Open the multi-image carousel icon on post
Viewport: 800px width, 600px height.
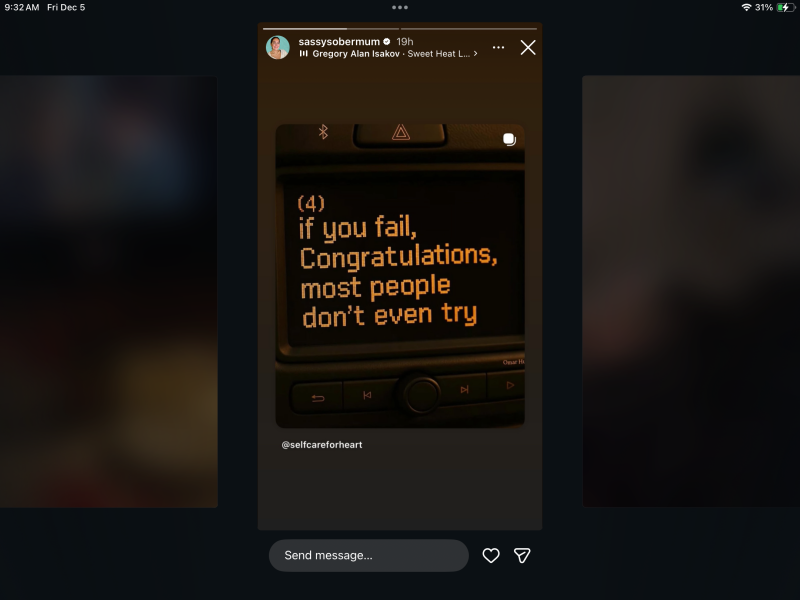click(x=509, y=139)
